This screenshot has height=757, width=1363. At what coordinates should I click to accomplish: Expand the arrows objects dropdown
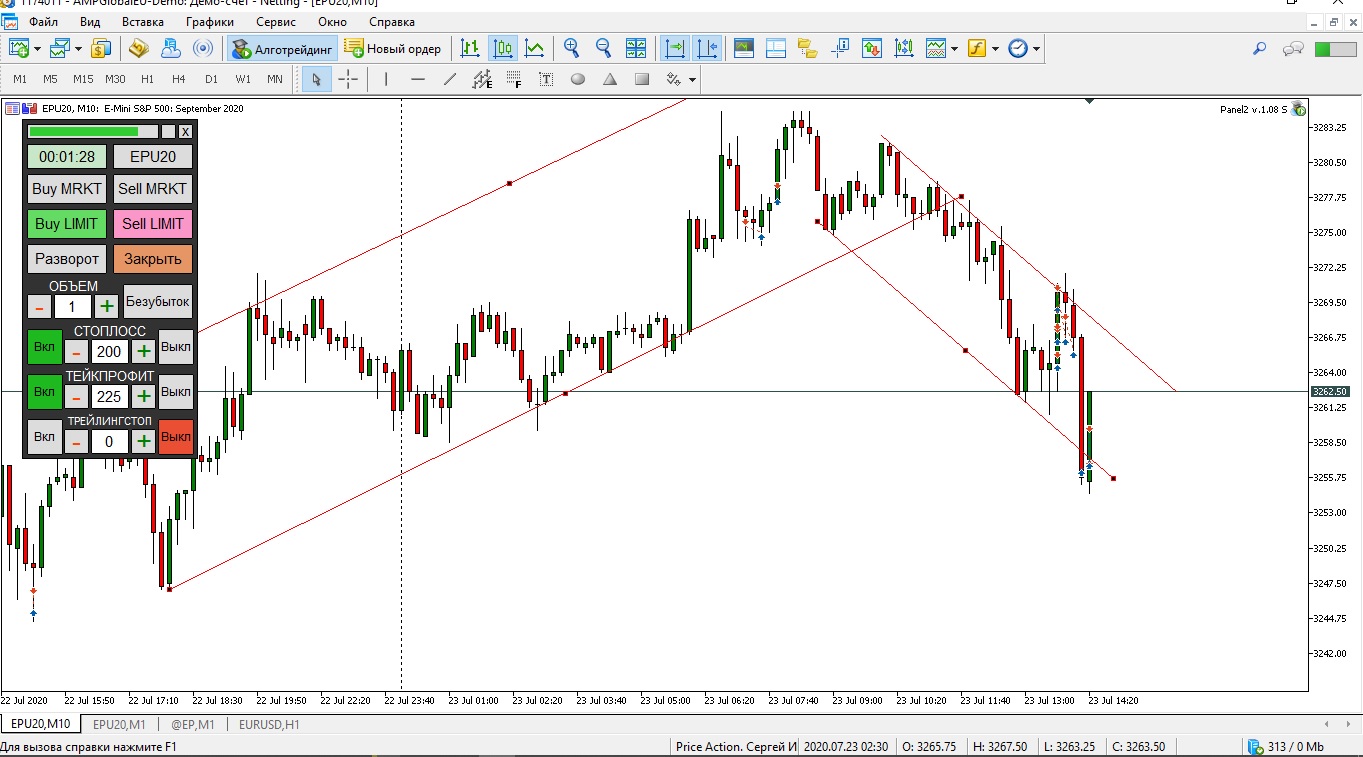click(691, 80)
